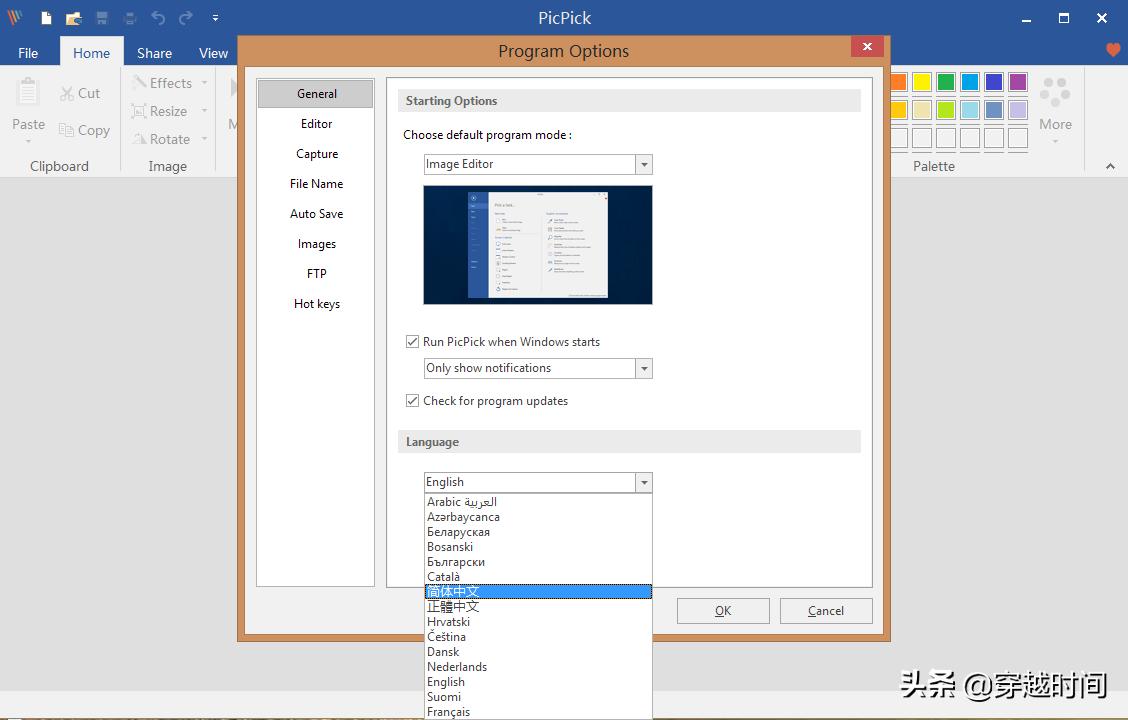Image resolution: width=1128 pixels, height=720 pixels.
Task: Click the orange heart icon
Action: [x=1113, y=50]
